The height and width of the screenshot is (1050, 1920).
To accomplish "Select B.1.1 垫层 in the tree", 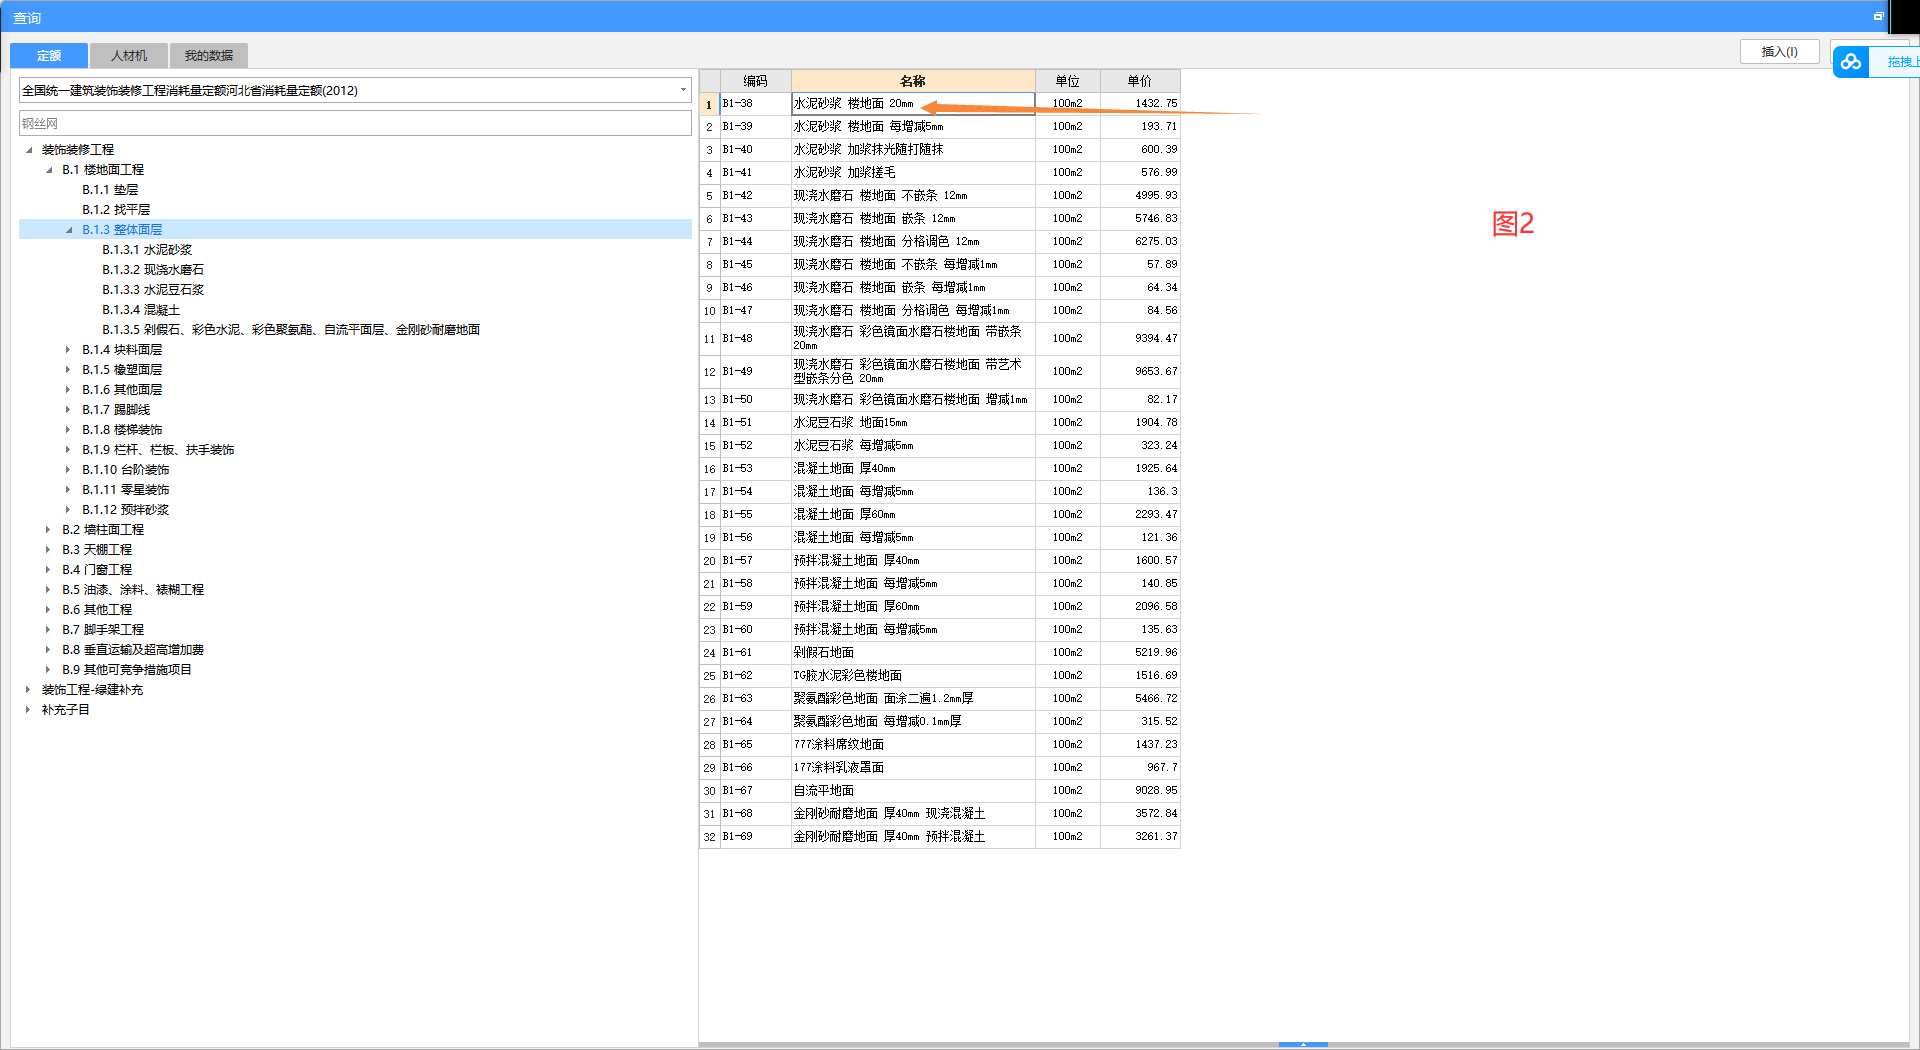I will tap(110, 190).
